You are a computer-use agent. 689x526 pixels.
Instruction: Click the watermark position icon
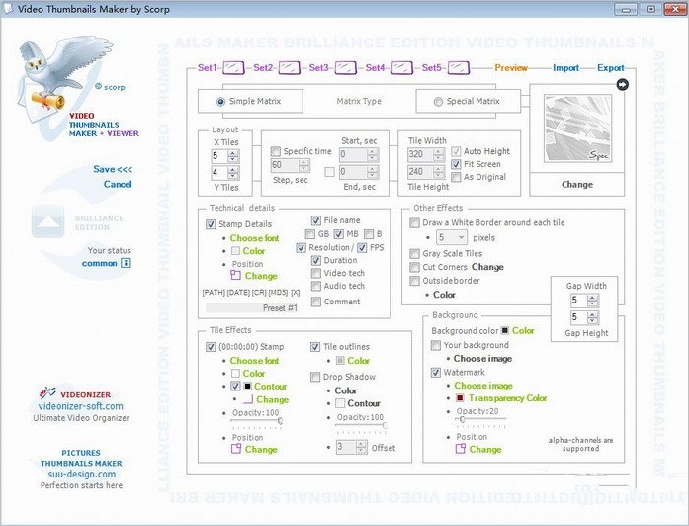pyautogui.click(x=461, y=449)
